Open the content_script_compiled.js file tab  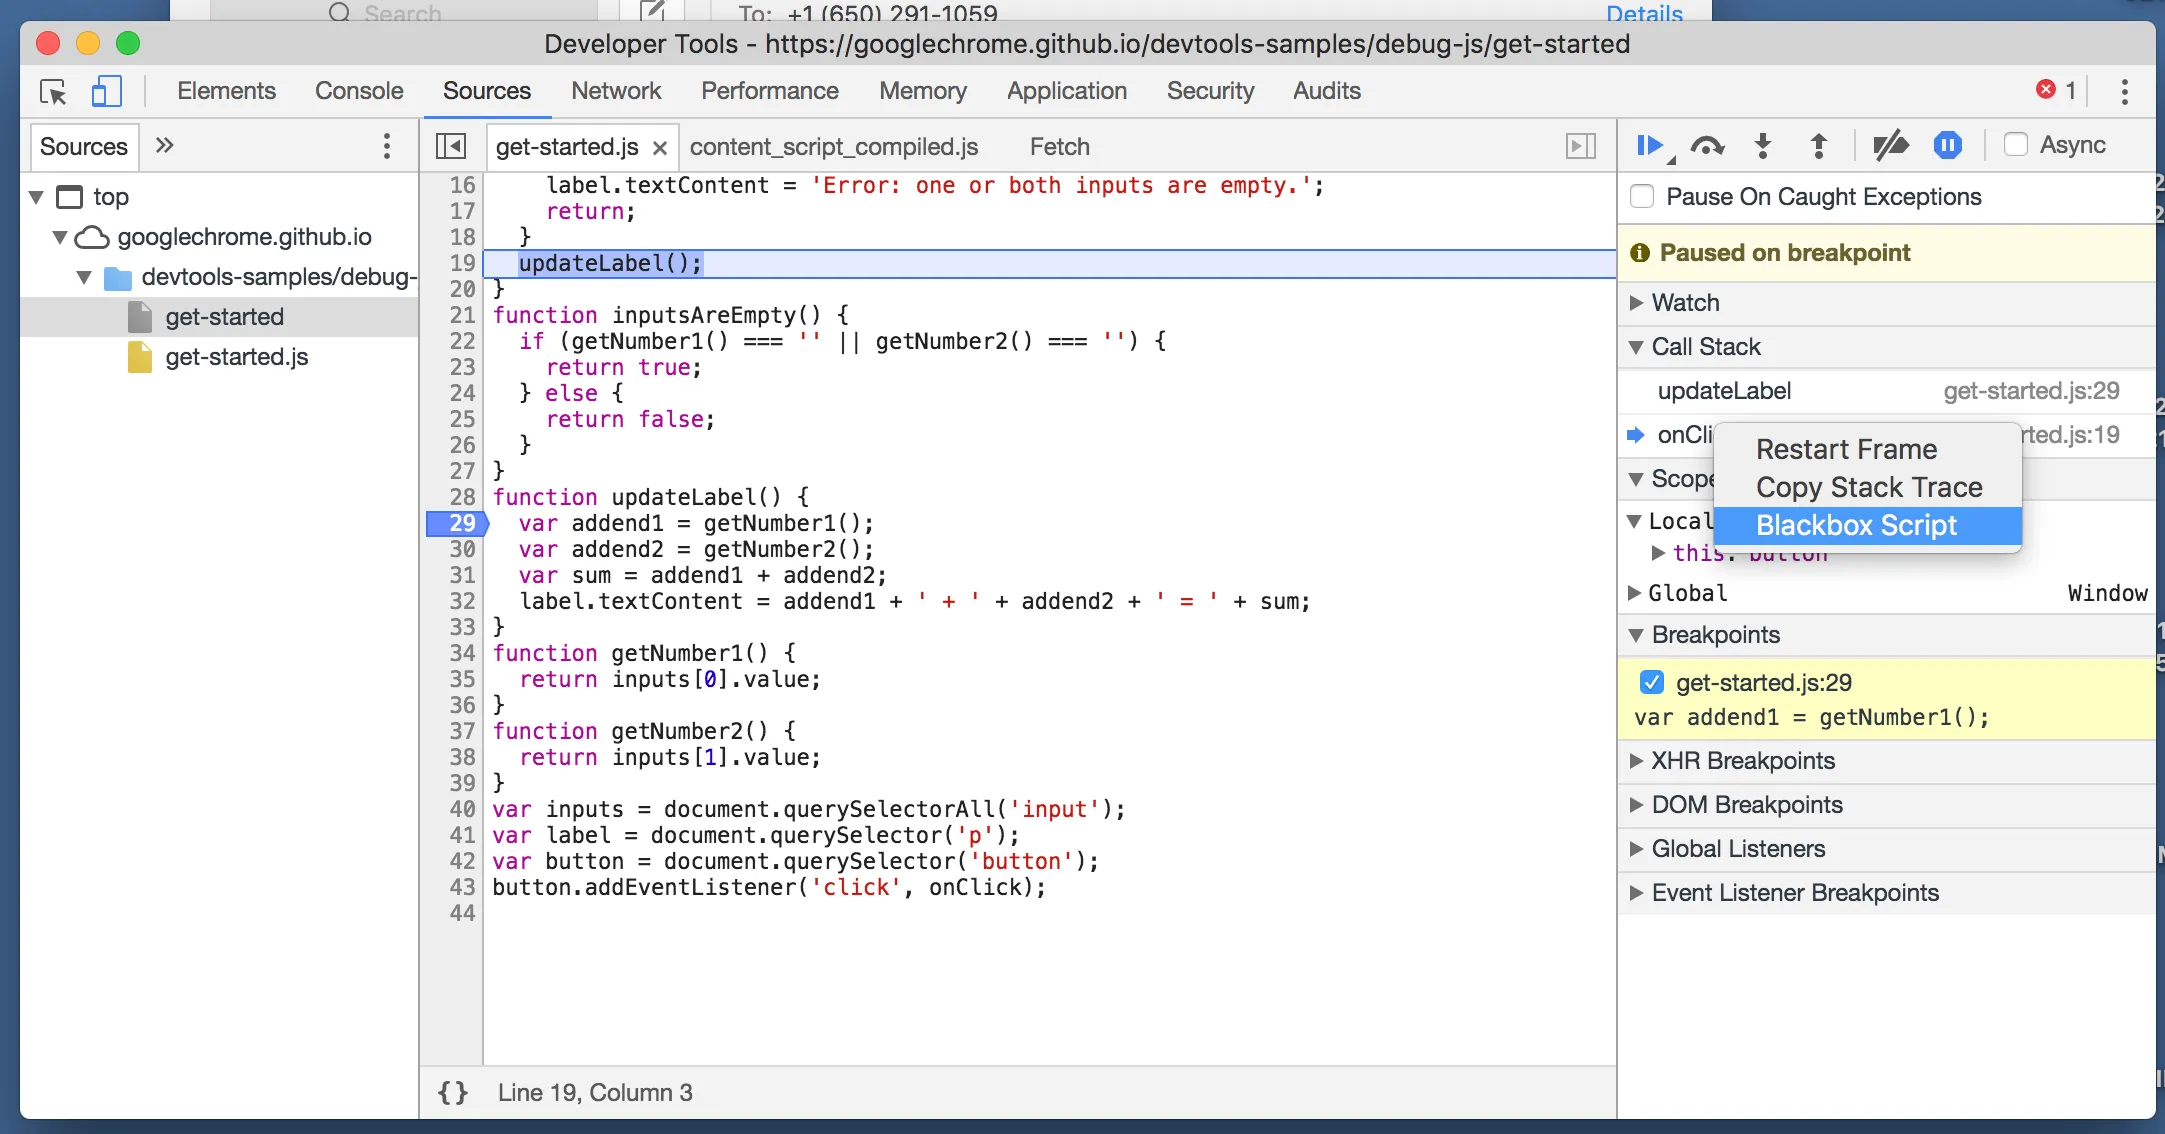(833, 147)
